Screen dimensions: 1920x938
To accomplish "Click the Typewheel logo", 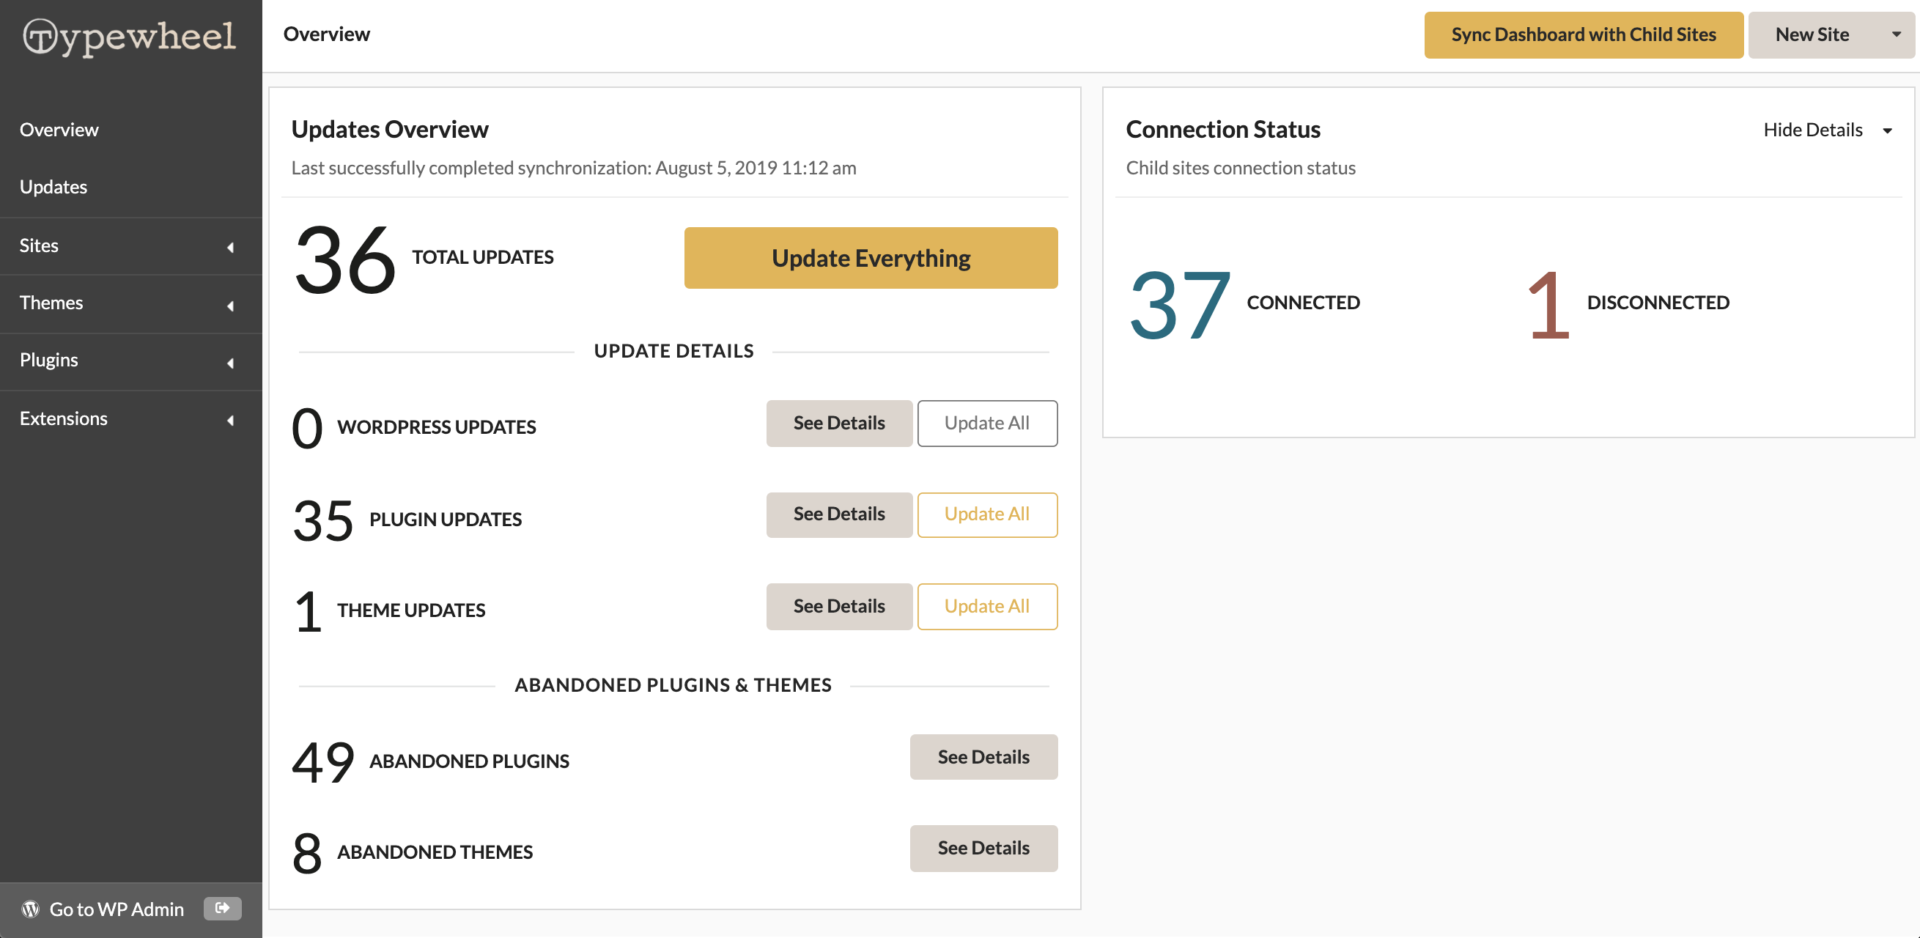I will tap(130, 38).
